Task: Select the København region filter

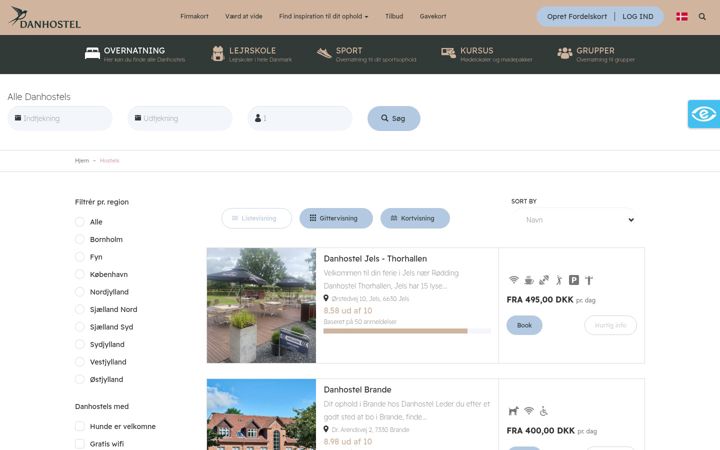Action: tap(79, 274)
